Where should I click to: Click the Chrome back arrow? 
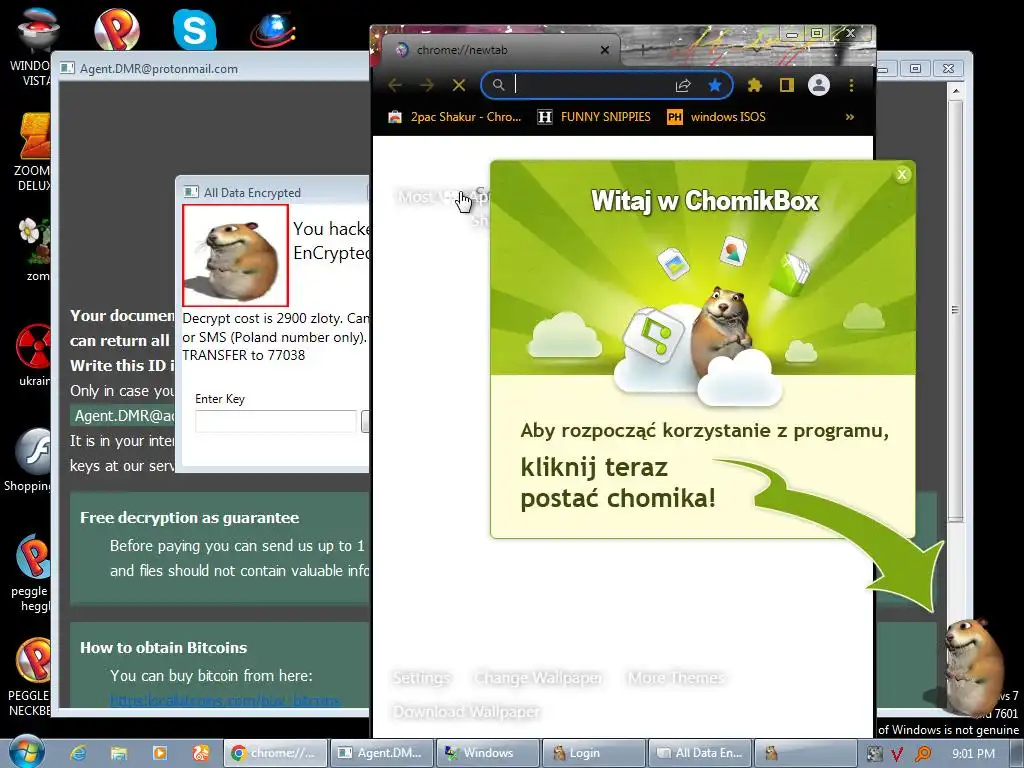tap(394, 85)
